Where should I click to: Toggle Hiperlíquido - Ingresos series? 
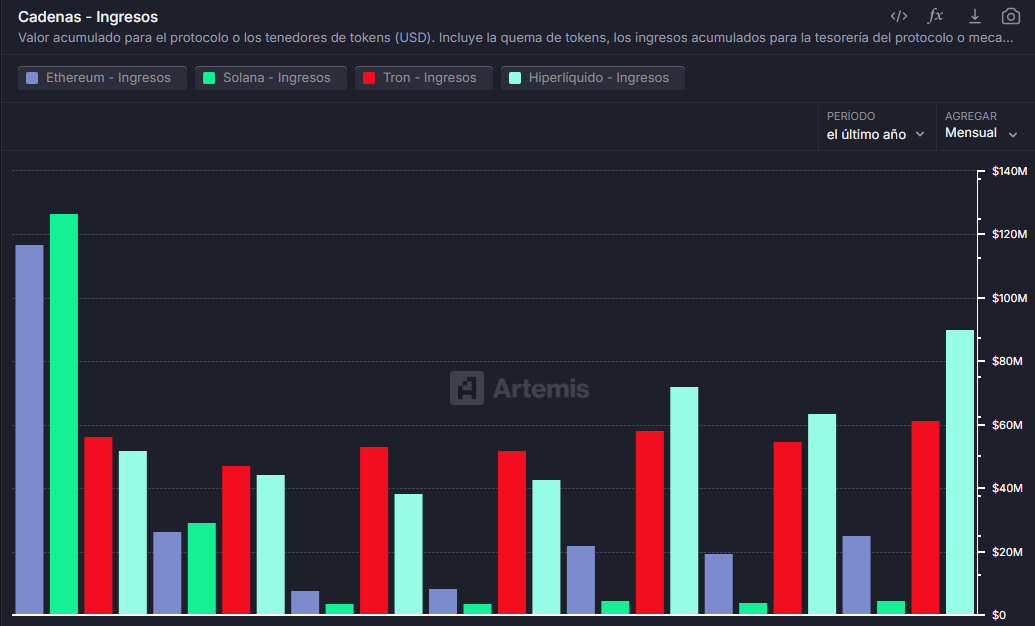pyautogui.click(x=593, y=78)
